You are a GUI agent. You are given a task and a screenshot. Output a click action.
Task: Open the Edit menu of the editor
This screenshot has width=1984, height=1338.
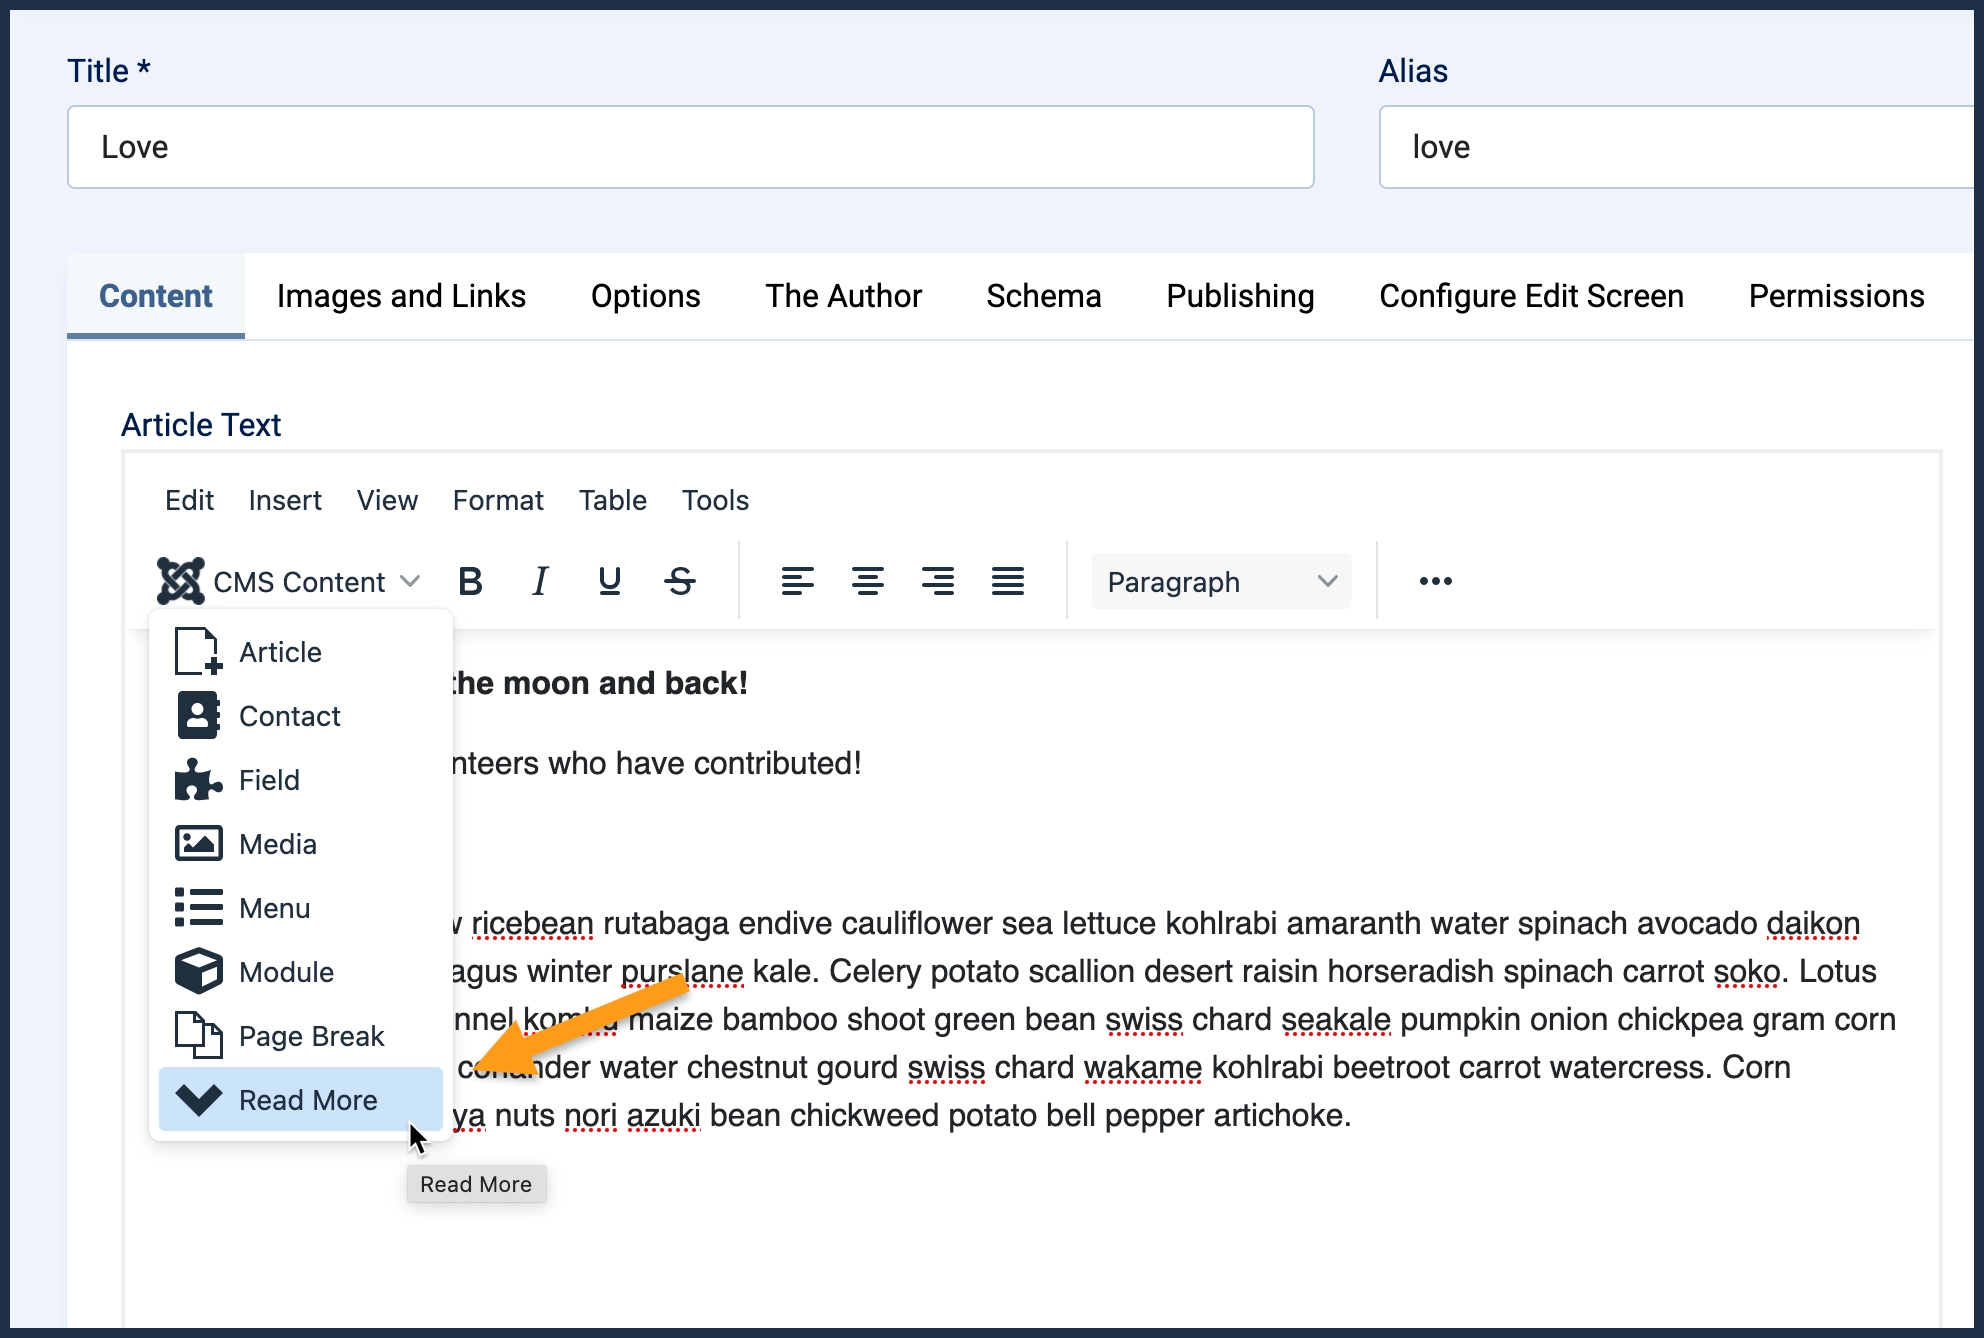(x=189, y=500)
